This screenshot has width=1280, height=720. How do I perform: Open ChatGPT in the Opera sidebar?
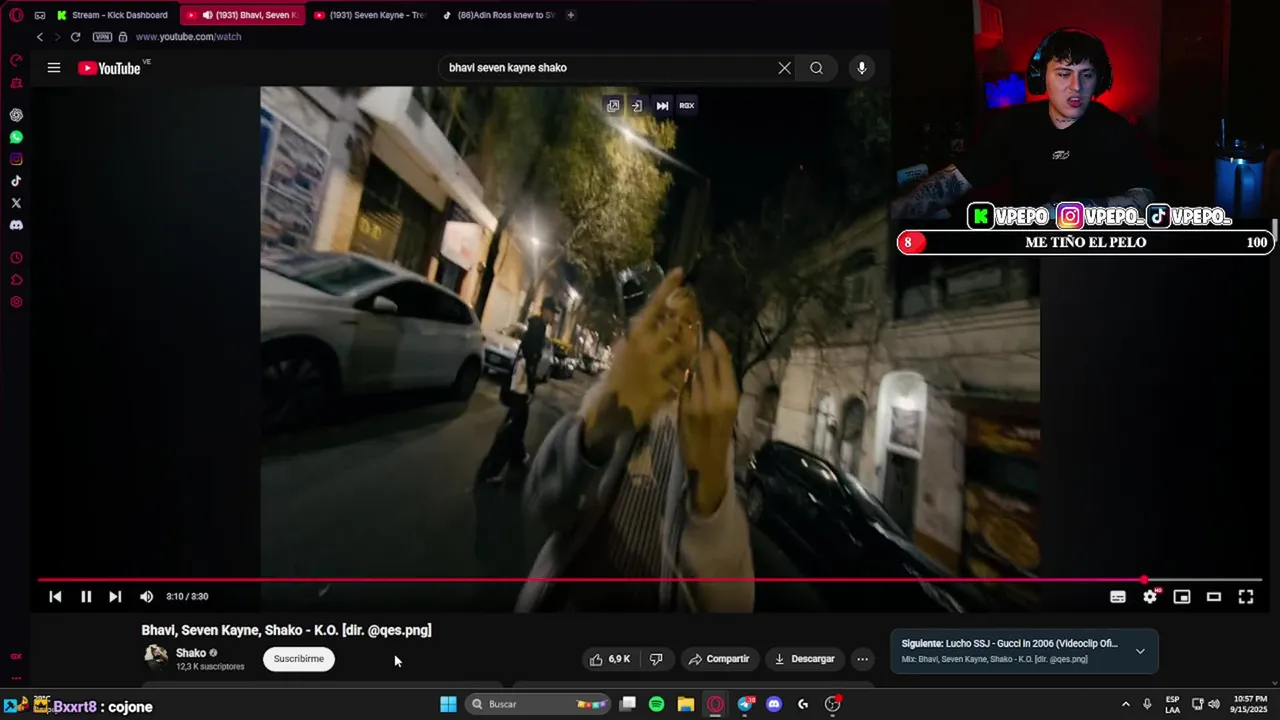click(16, 115)
